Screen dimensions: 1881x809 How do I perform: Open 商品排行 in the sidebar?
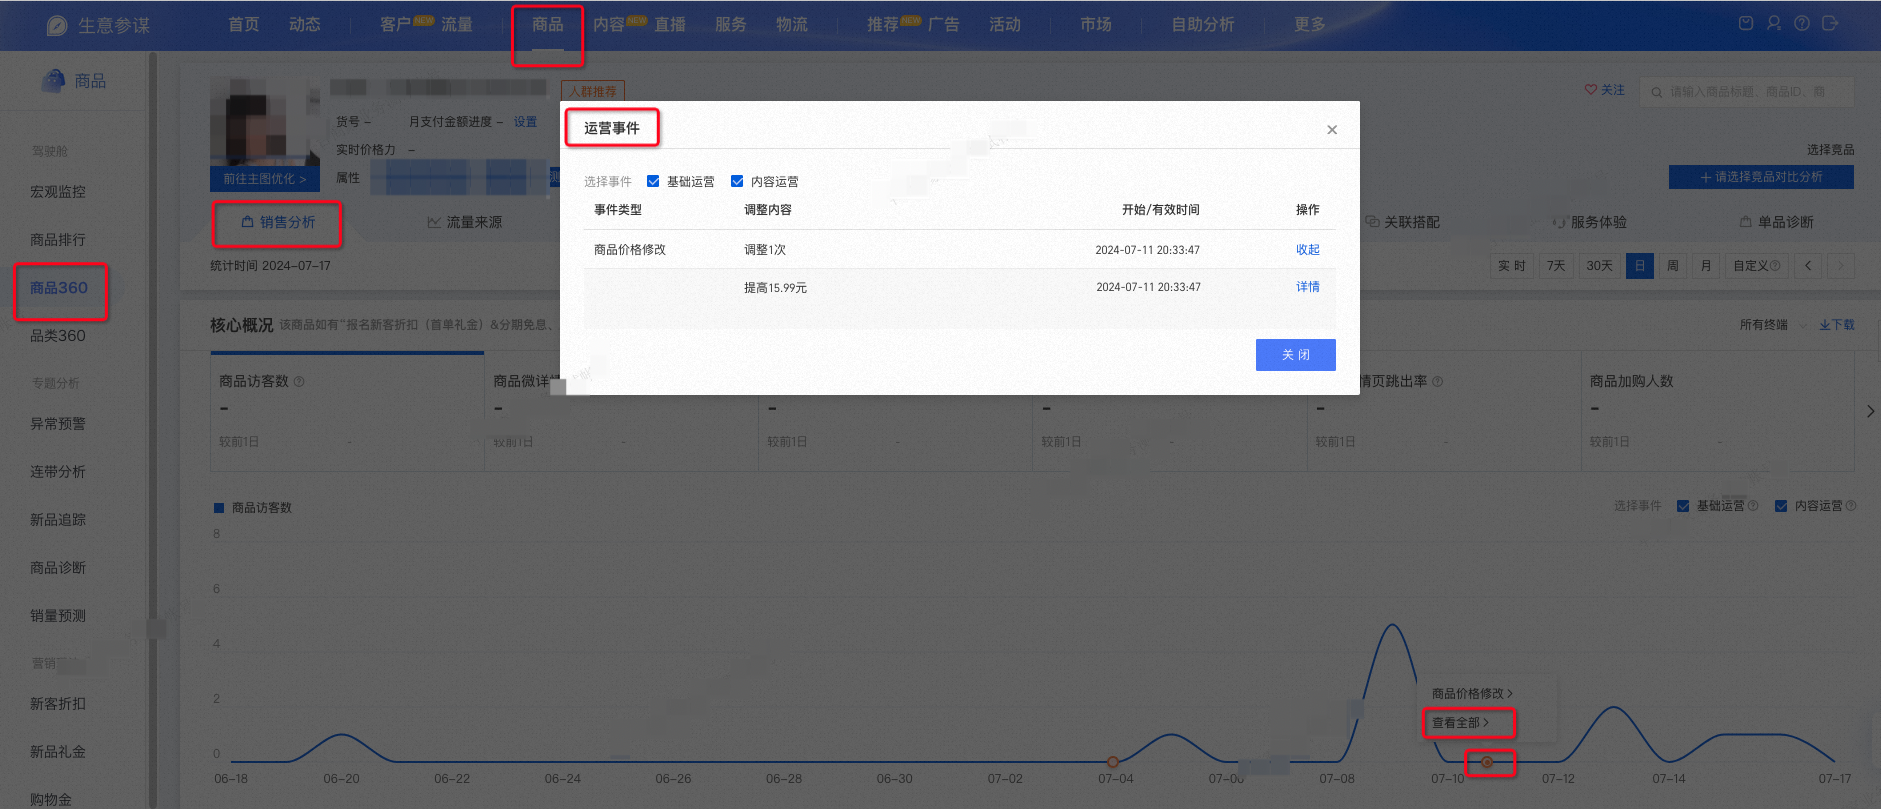point(58,240)
